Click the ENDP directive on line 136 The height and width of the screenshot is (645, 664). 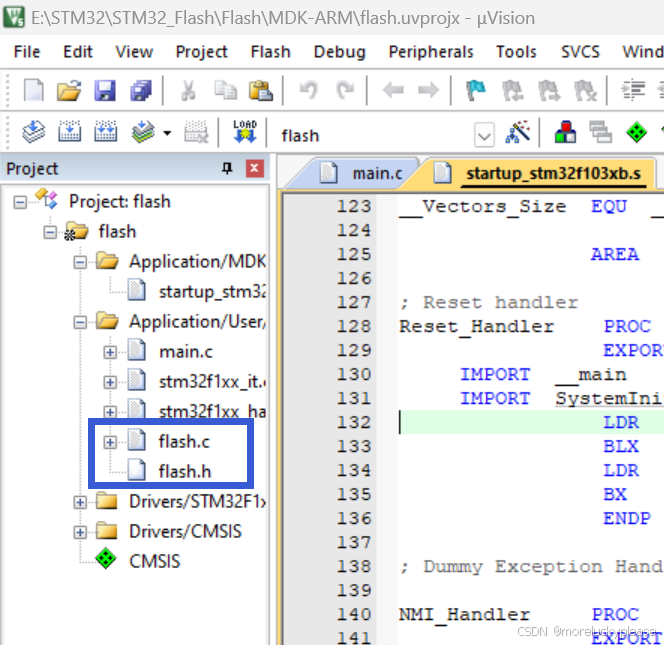(x=627, y=518)
